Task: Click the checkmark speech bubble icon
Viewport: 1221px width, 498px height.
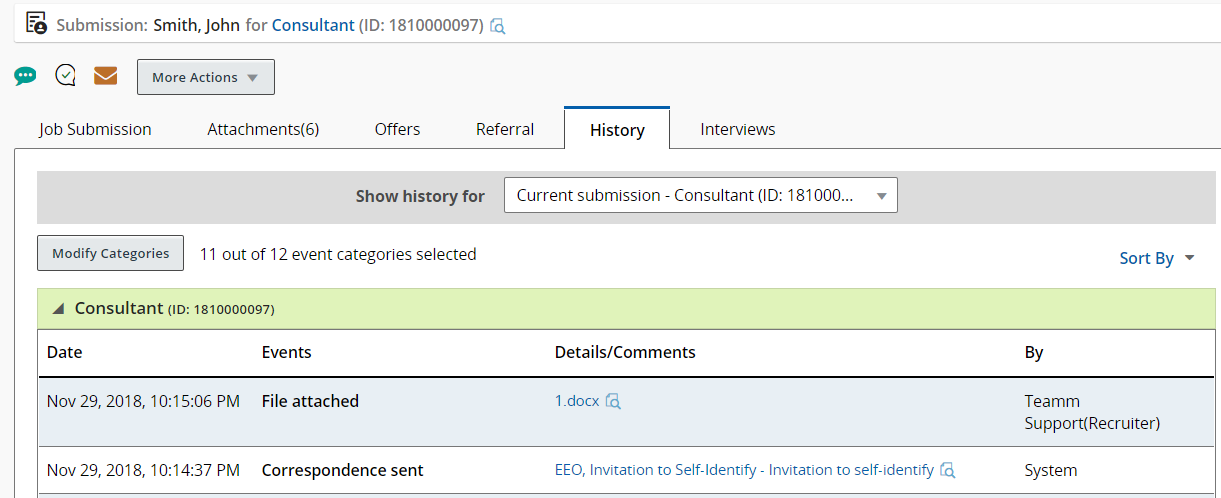Action: [66, 76]
